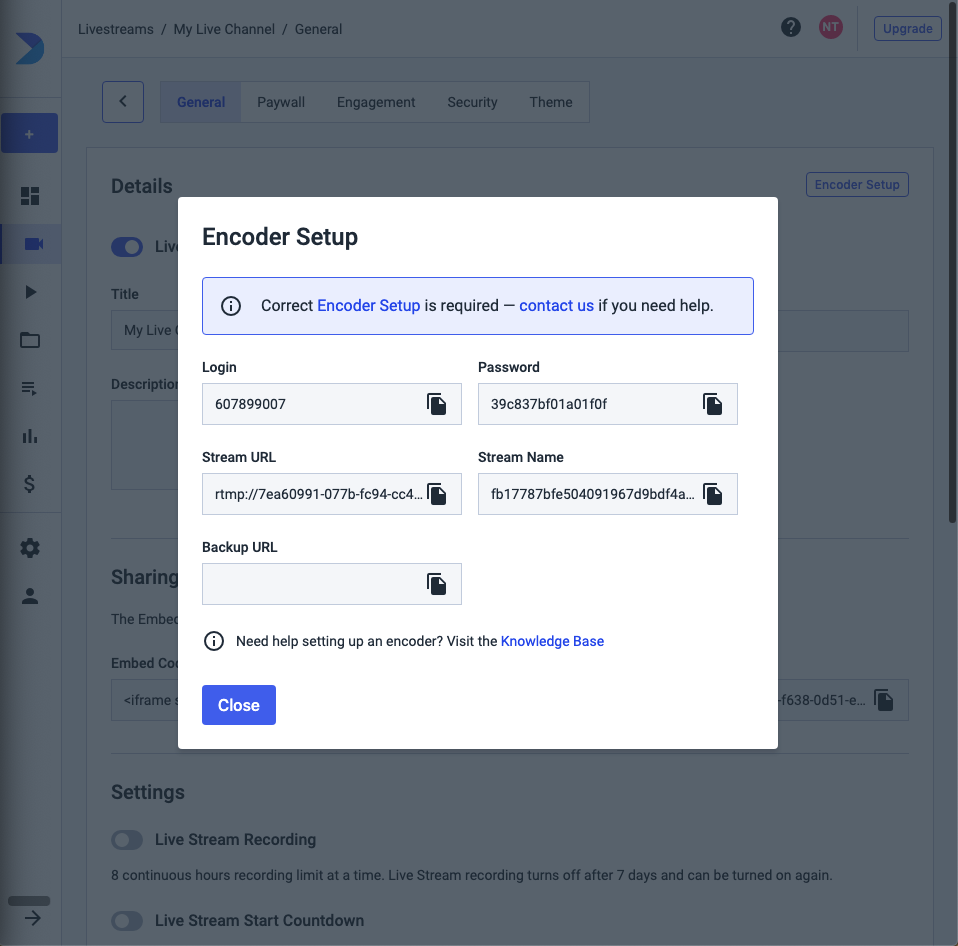Click Livestreams in the breadcrumb

(x=116, y=29)
